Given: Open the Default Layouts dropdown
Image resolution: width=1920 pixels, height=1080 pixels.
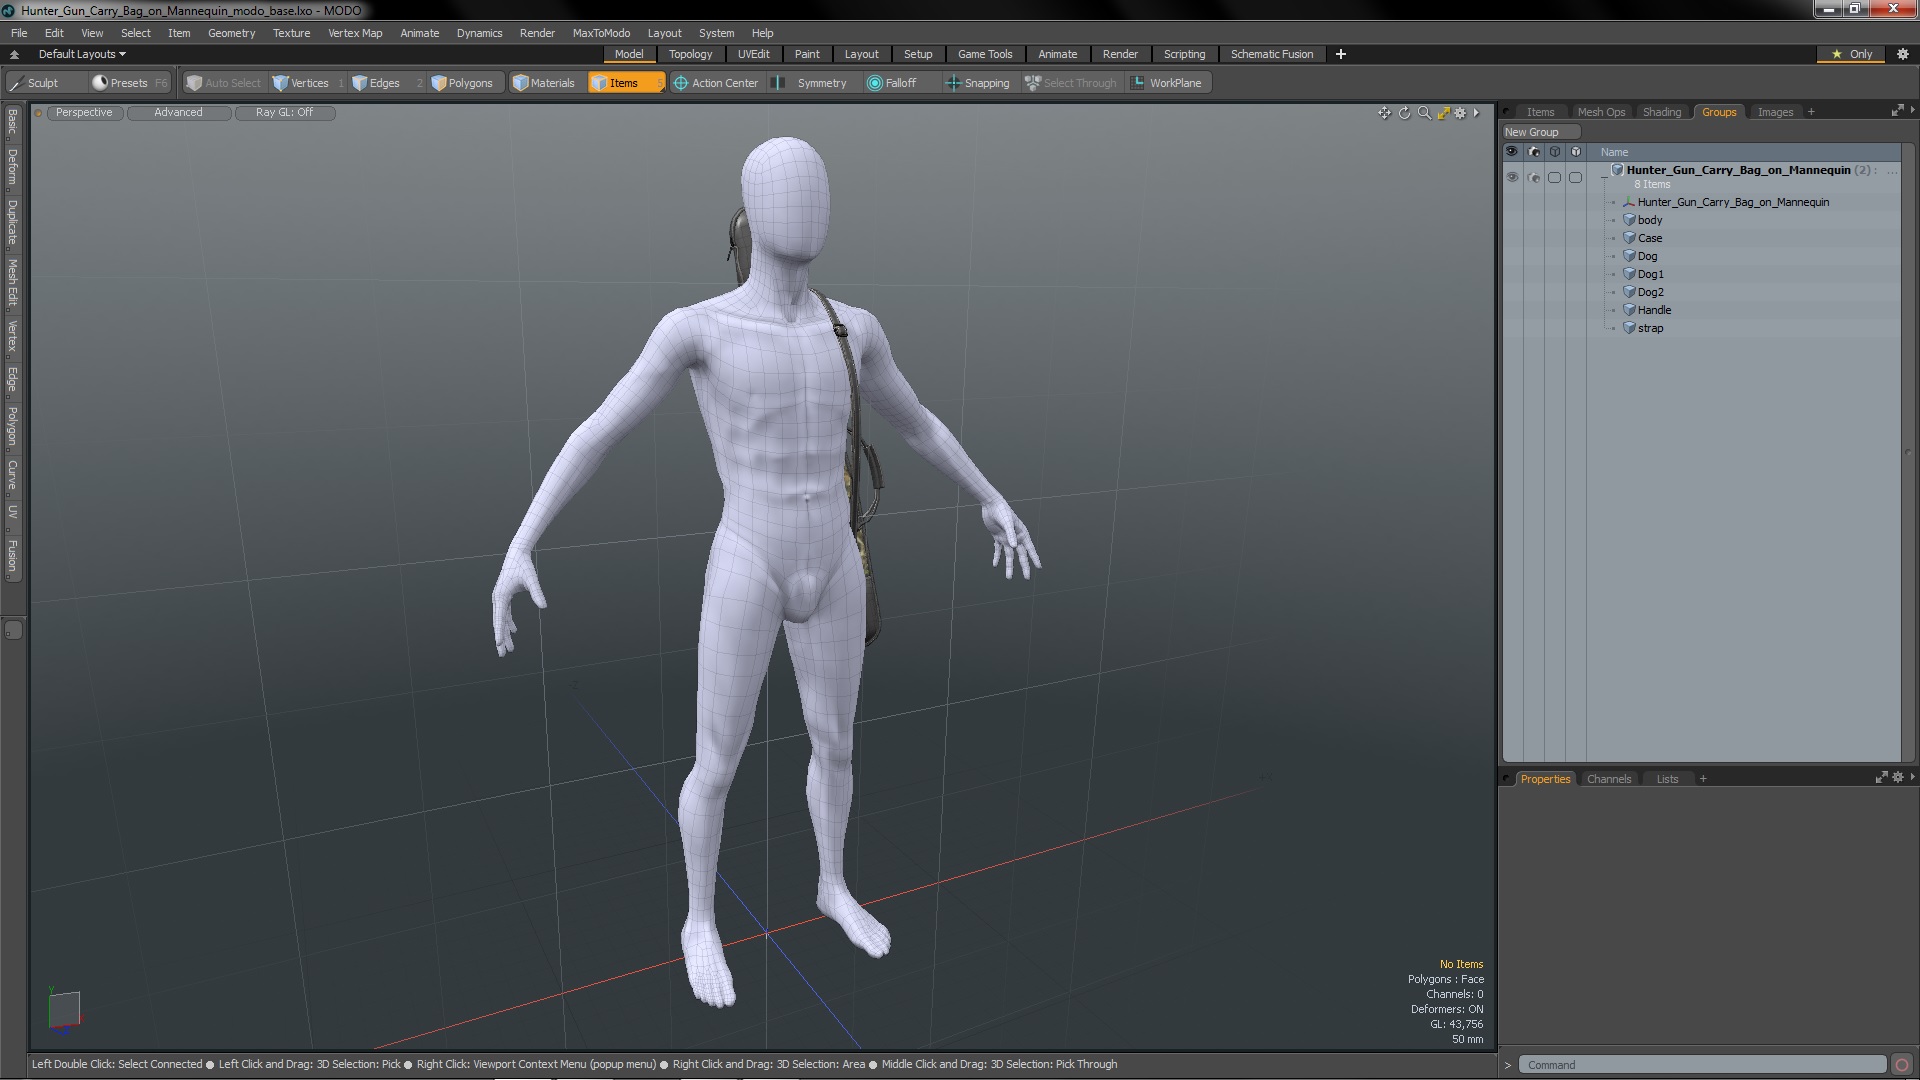Looking at the screenshot, I should coord(82,54).
